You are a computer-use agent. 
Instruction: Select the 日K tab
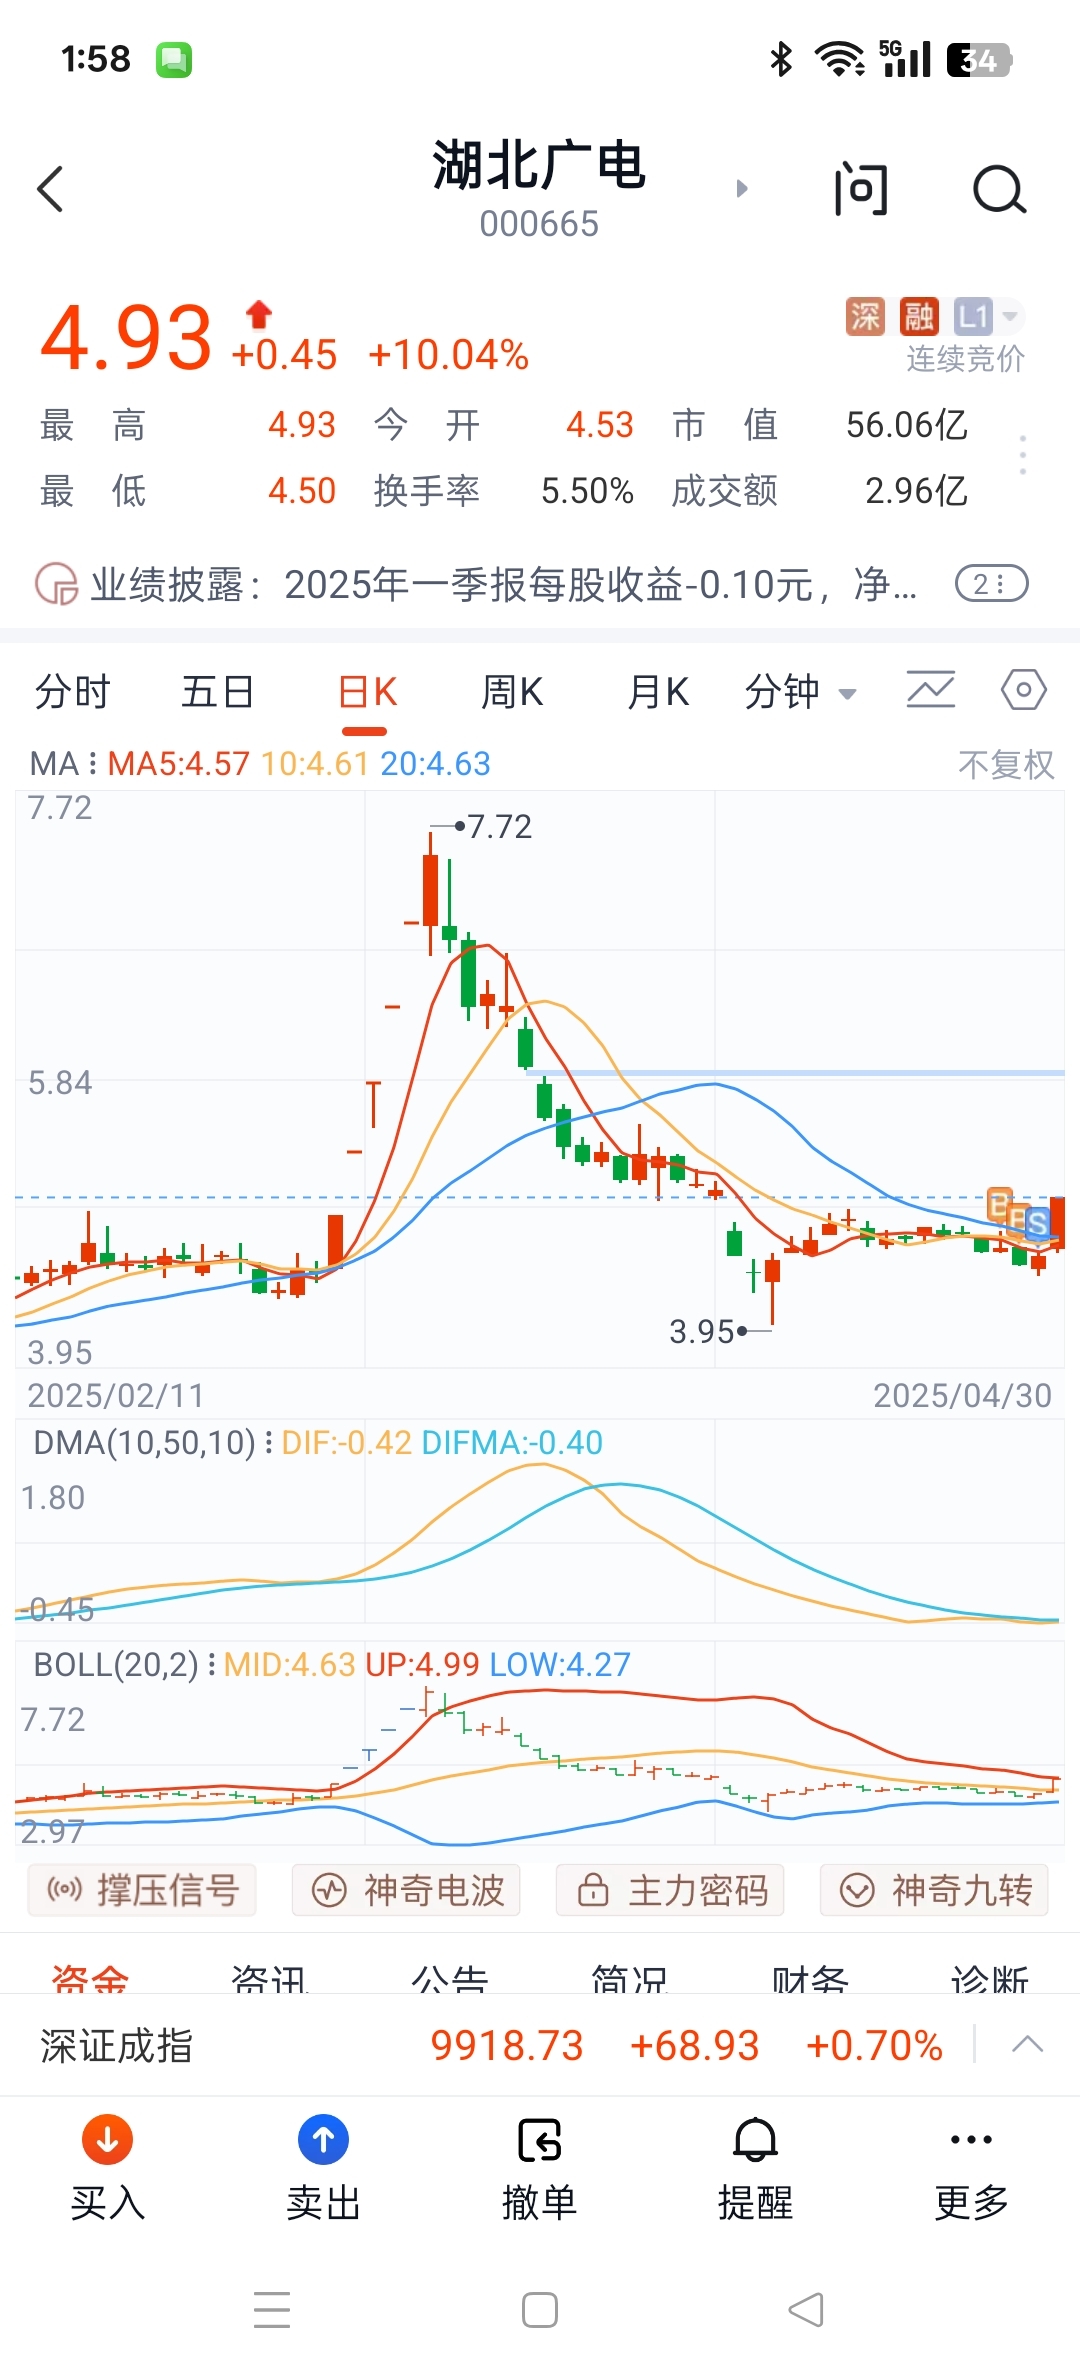(x=368, y=692)
